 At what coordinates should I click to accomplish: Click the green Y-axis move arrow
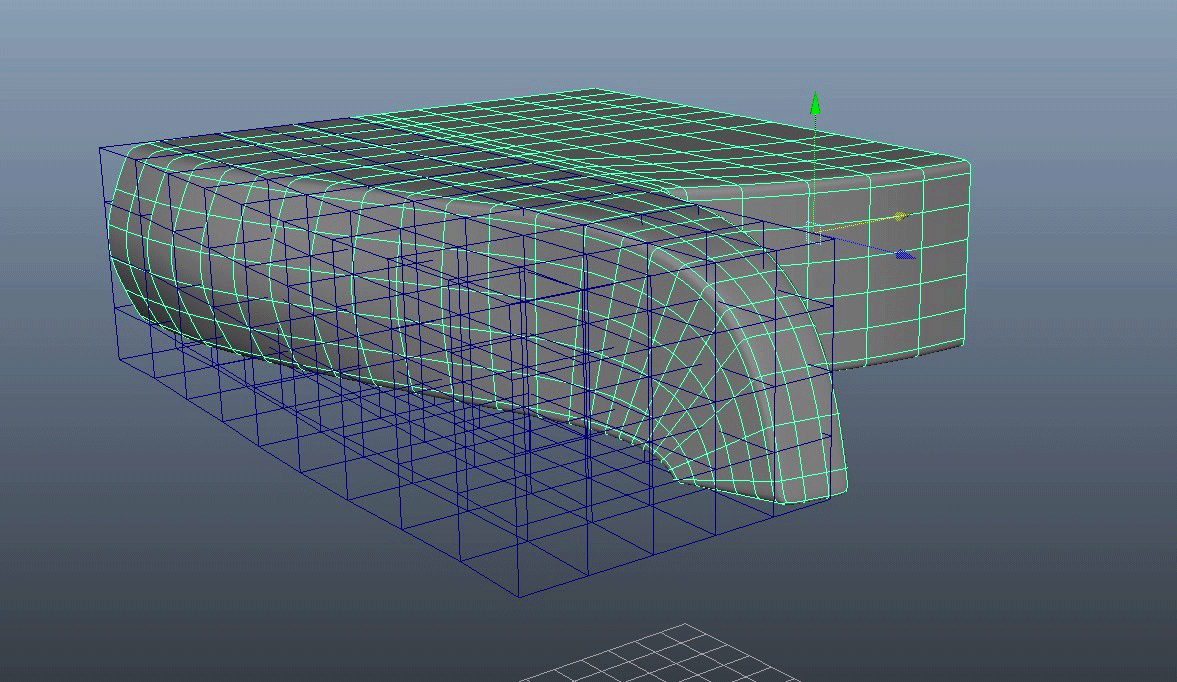click(815, 104)
